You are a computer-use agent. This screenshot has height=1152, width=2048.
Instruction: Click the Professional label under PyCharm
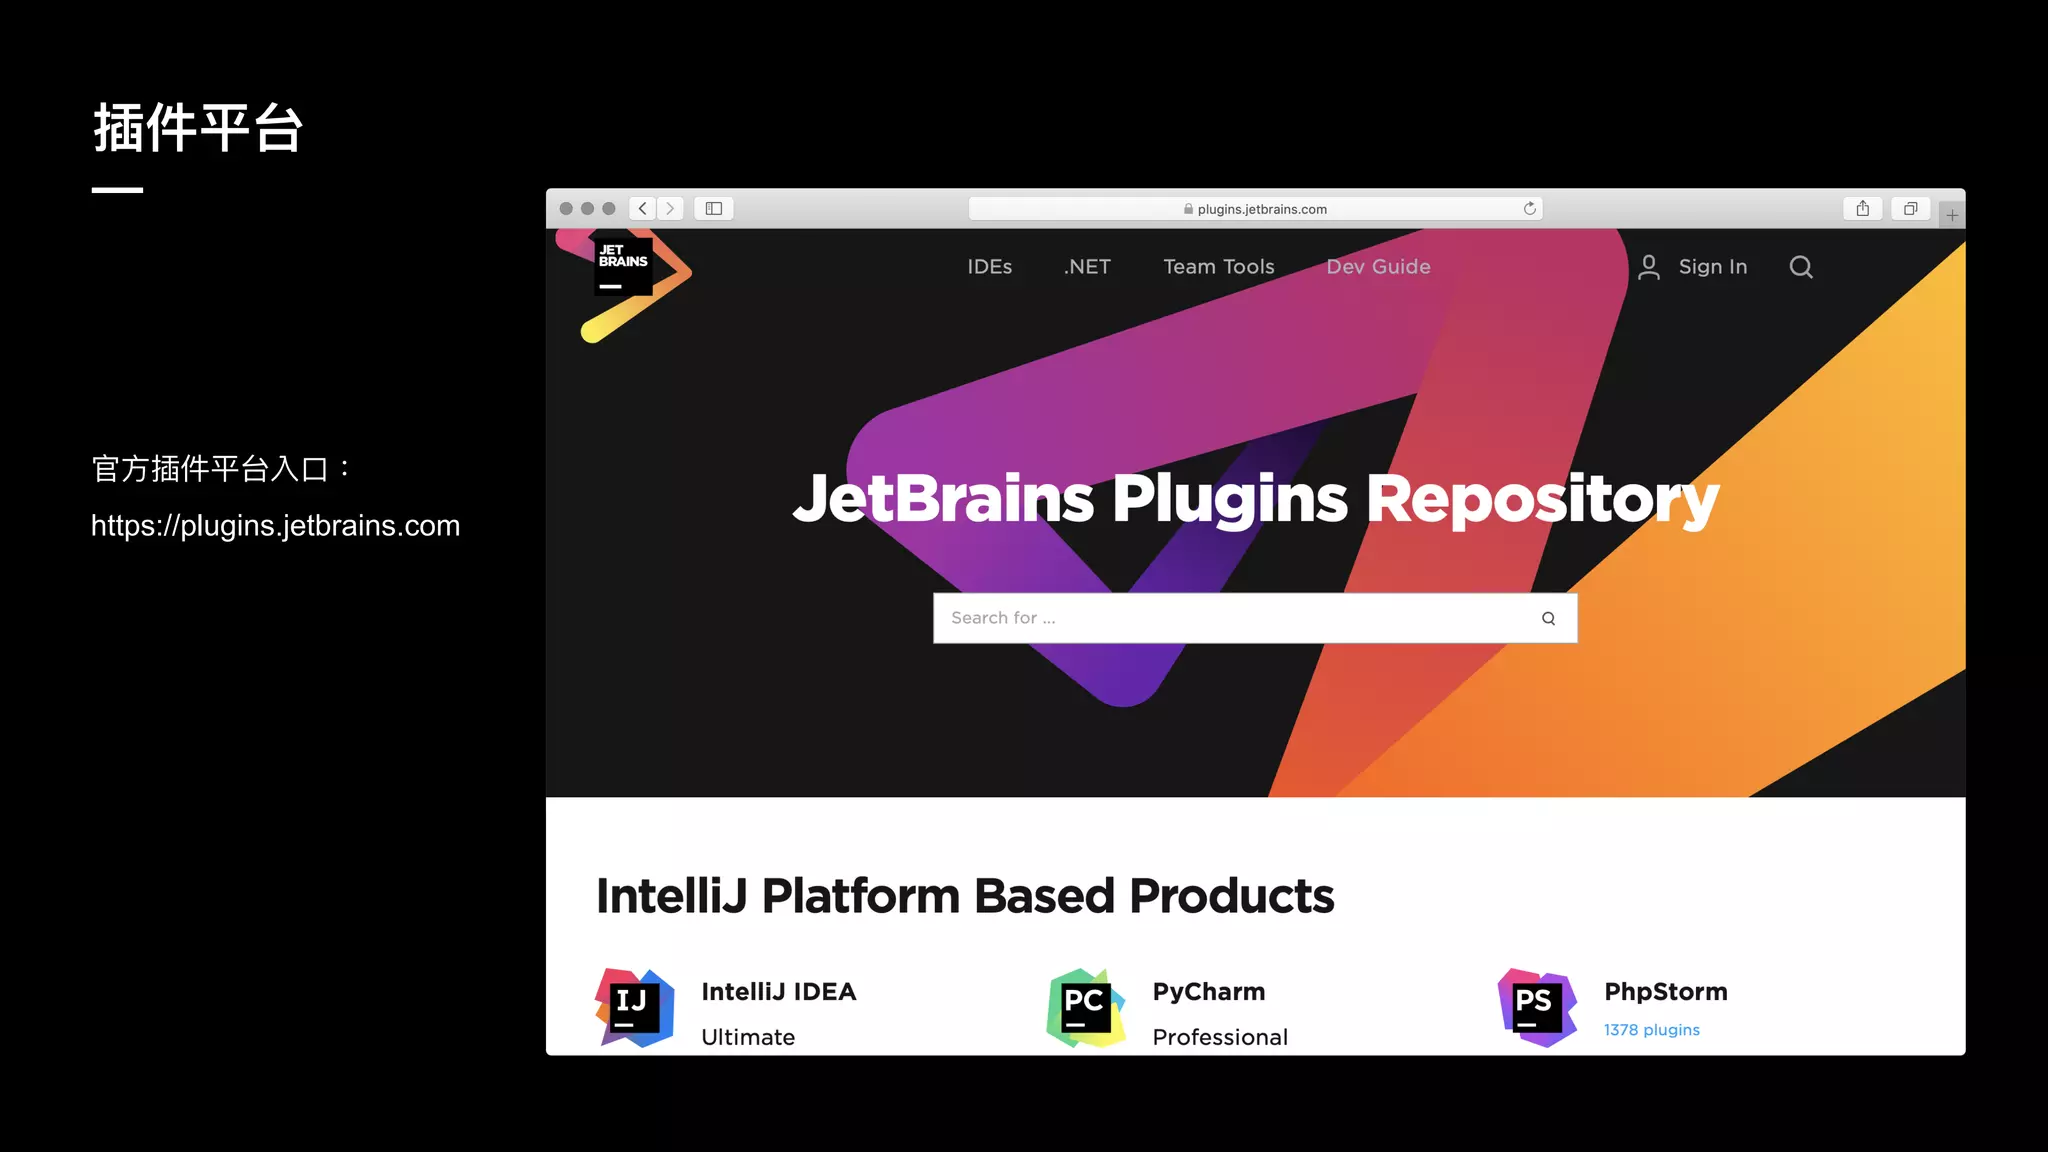[1220, 1037]
